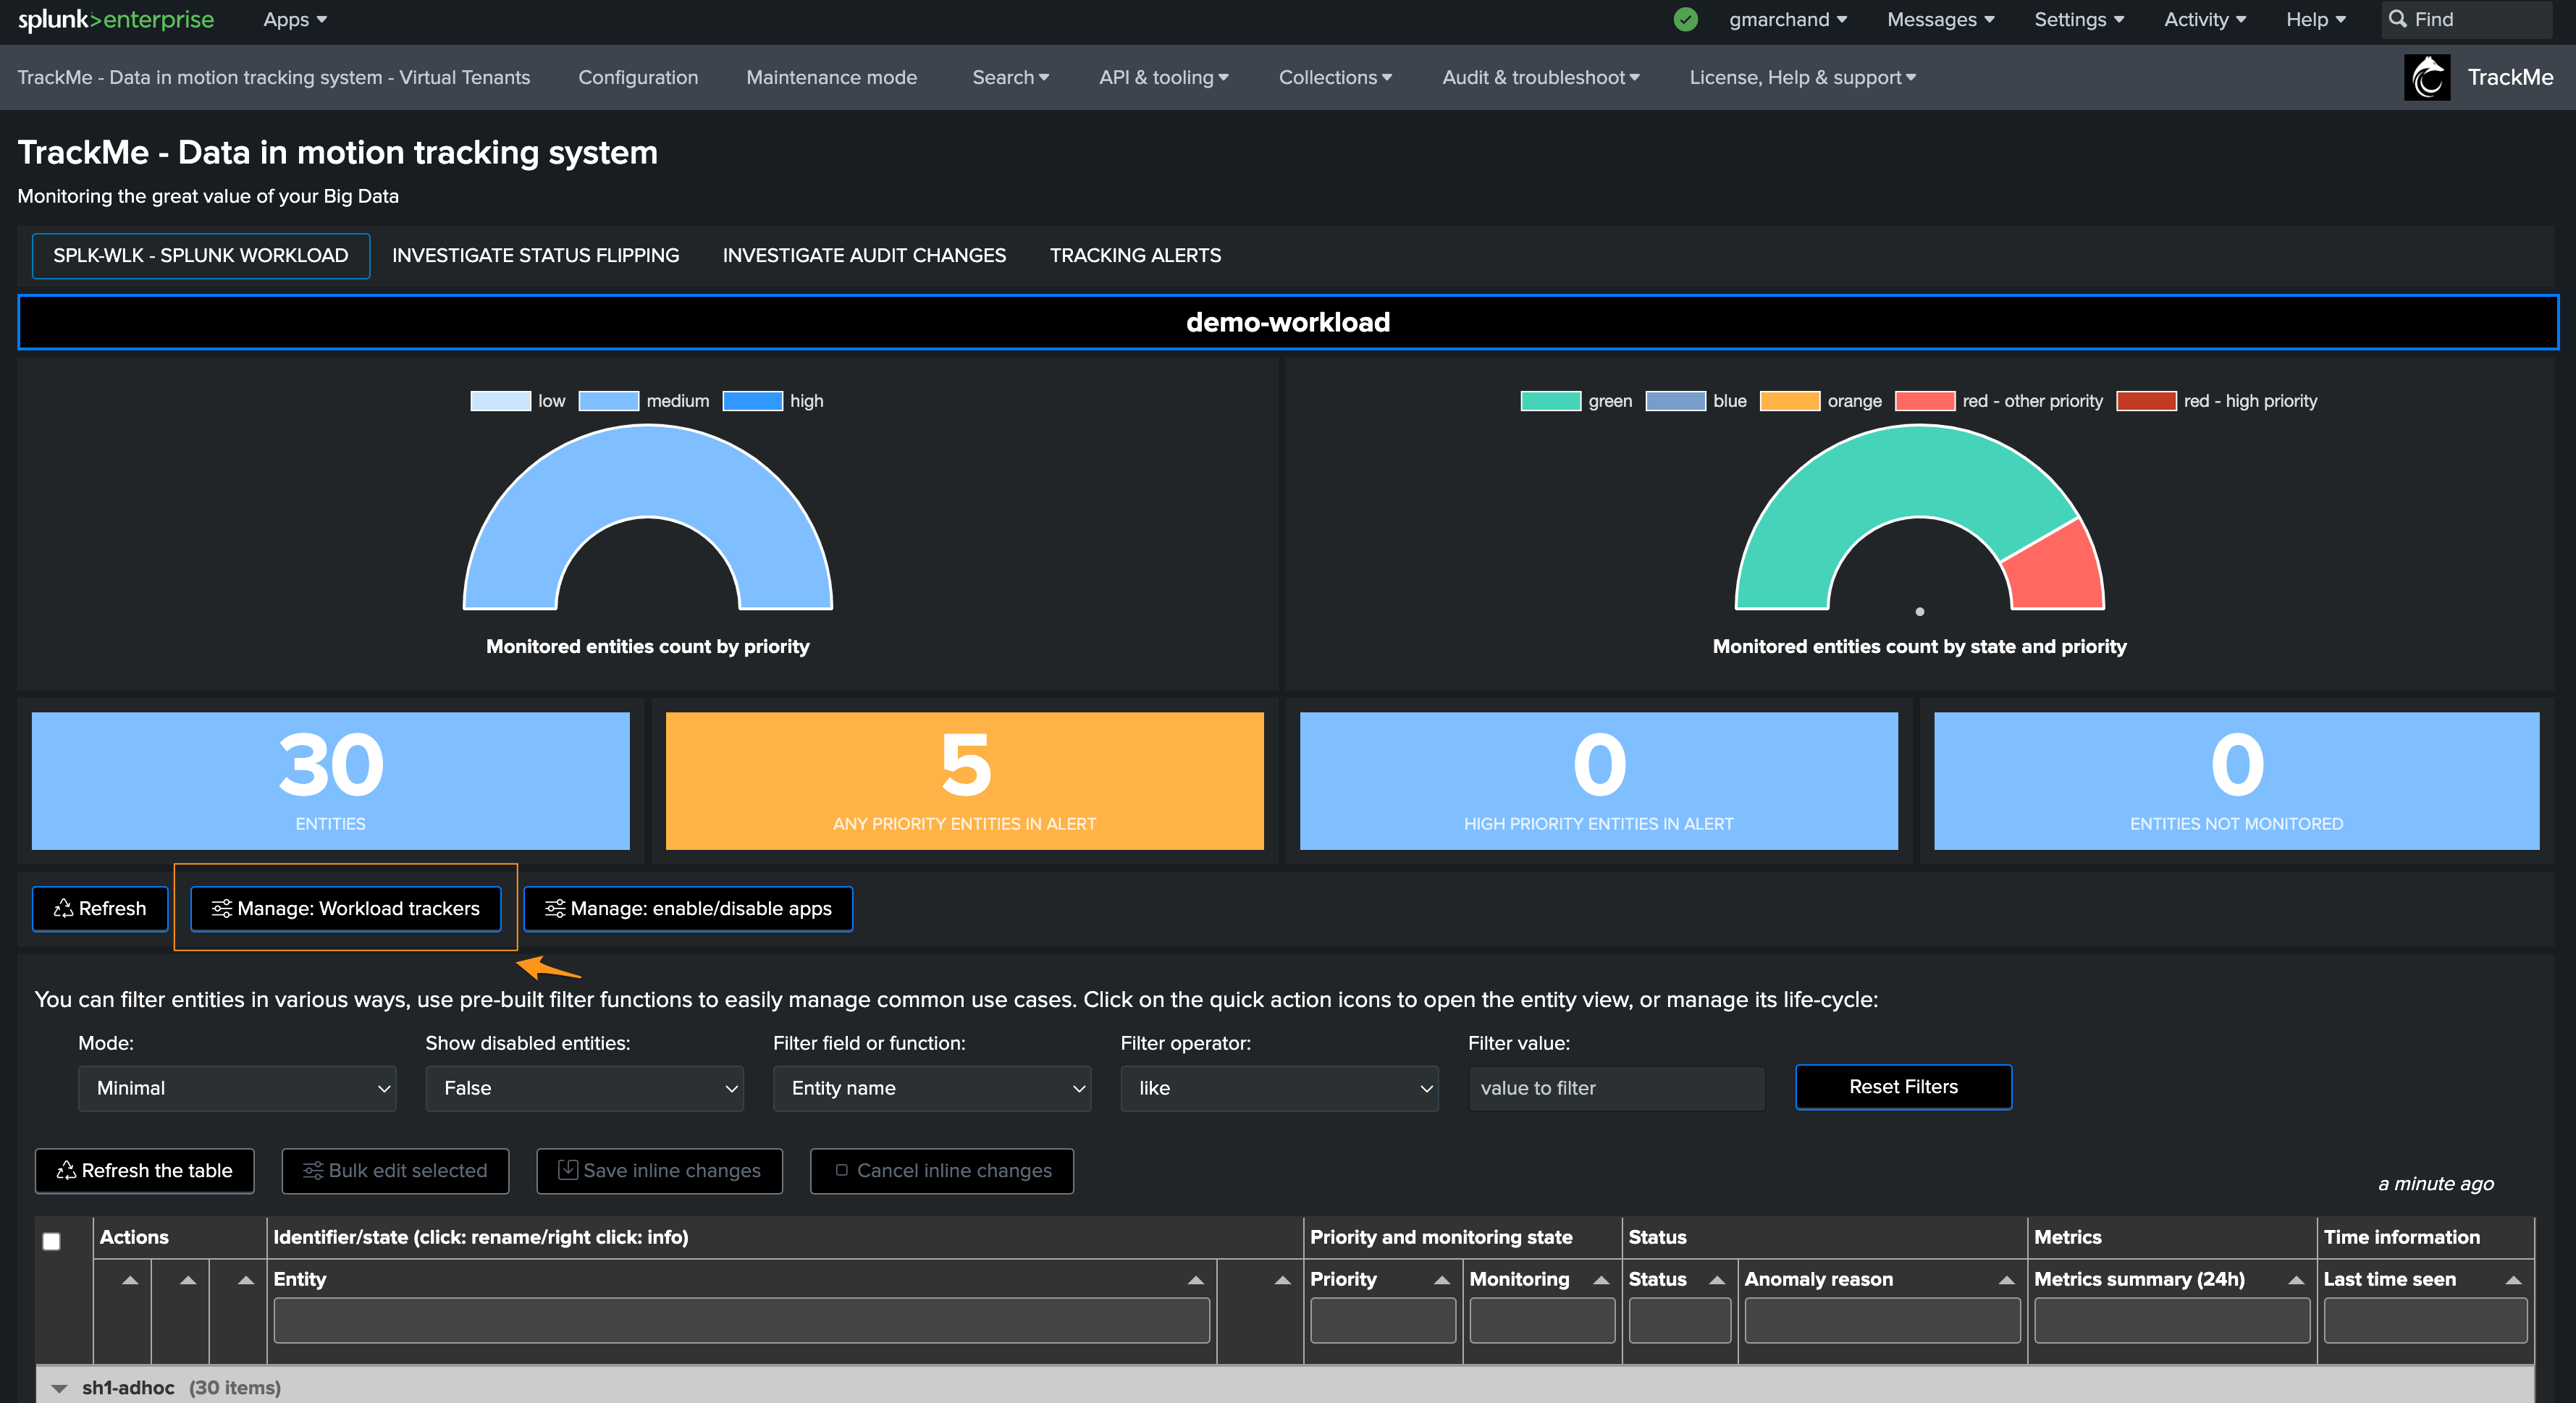Click Reset Filters button
This screenshot has height=1403, width=2576.
pos(1903,1087)
